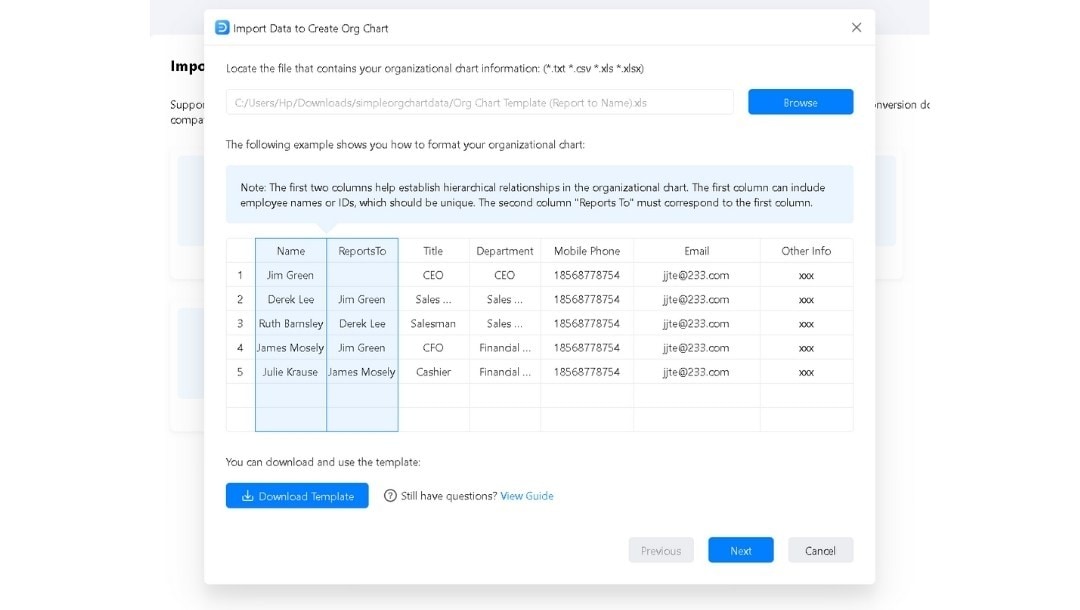Viewport: 1080px width, 610px height.
Task: Click the cell containing Jim Green
Action: coord(290,275)
